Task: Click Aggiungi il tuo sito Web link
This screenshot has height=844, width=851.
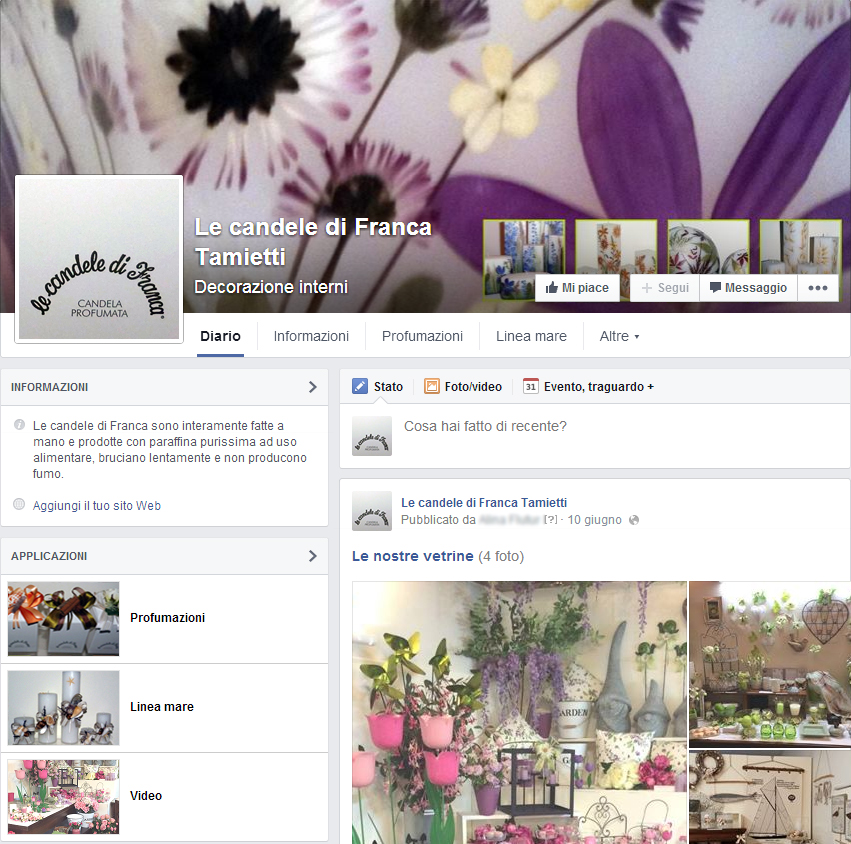Action: [x=97, y=505]
